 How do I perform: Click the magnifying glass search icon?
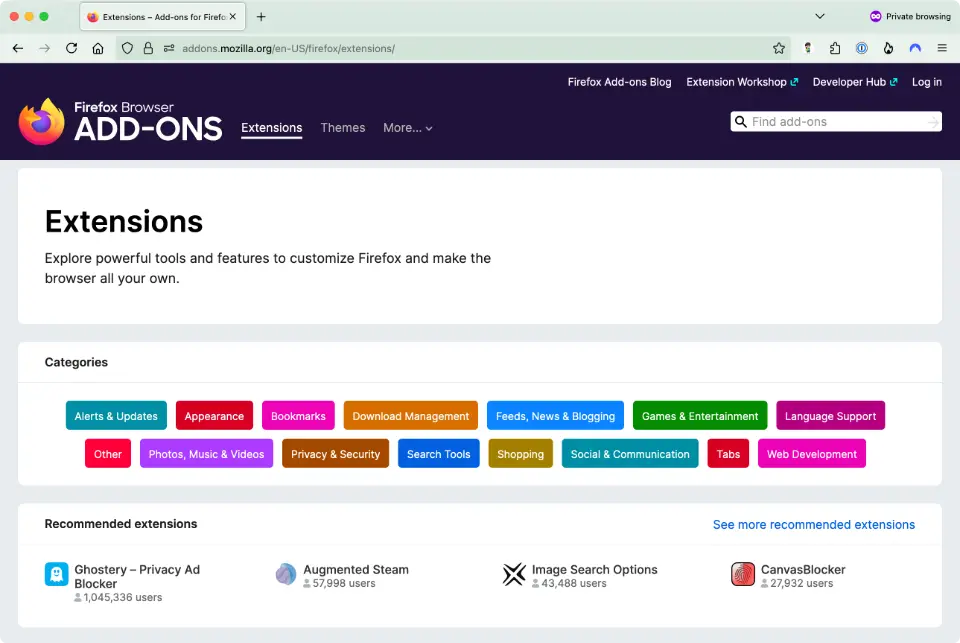pyautogui.click(x=740, y=121)
